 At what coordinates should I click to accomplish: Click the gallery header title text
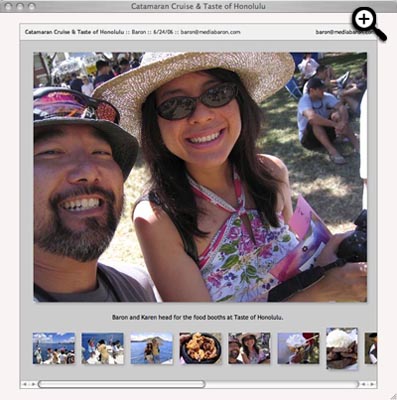point(132,32)
